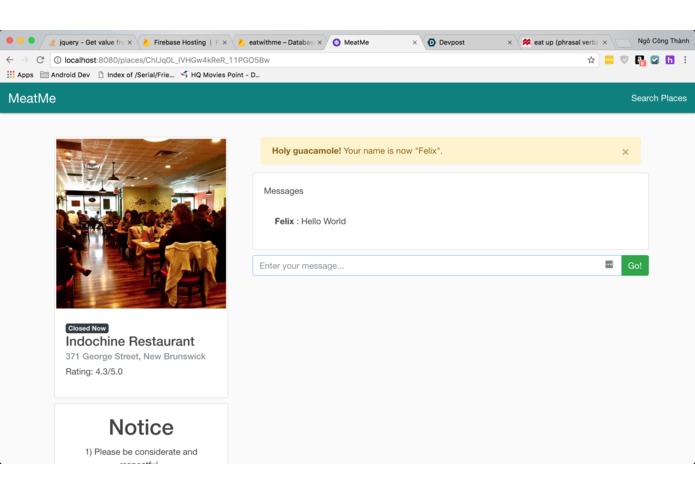Open the extension with red badge
This screenshot has width=695, height=494.
pos(640,60)
